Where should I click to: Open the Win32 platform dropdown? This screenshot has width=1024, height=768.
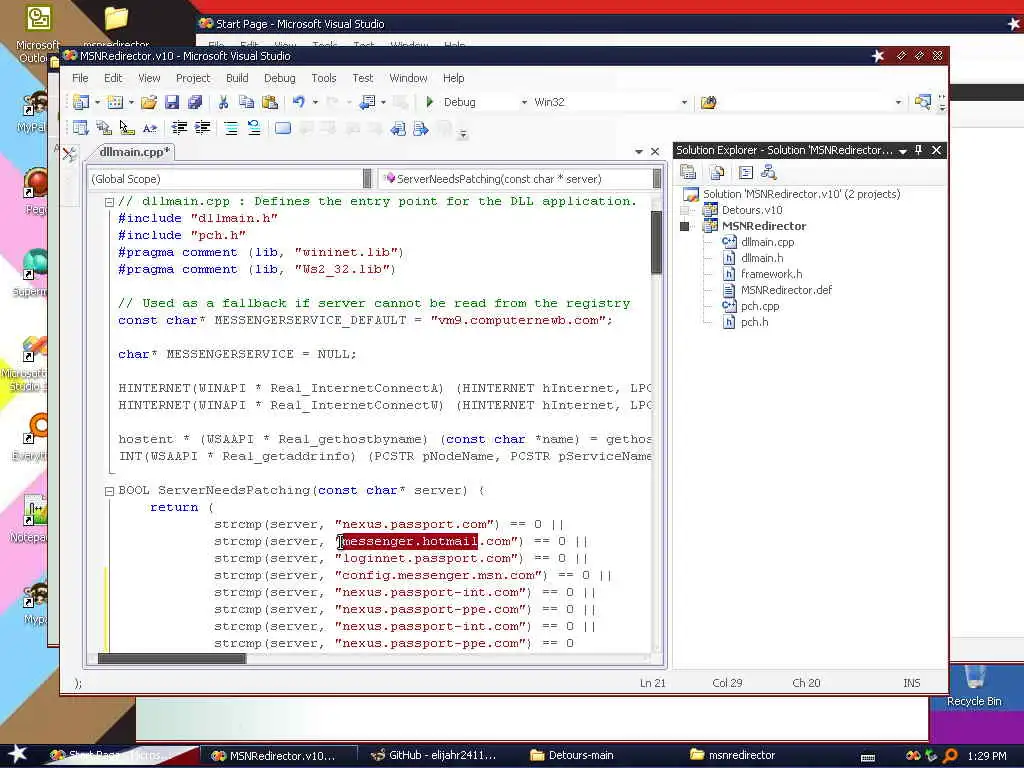[684, 103]
